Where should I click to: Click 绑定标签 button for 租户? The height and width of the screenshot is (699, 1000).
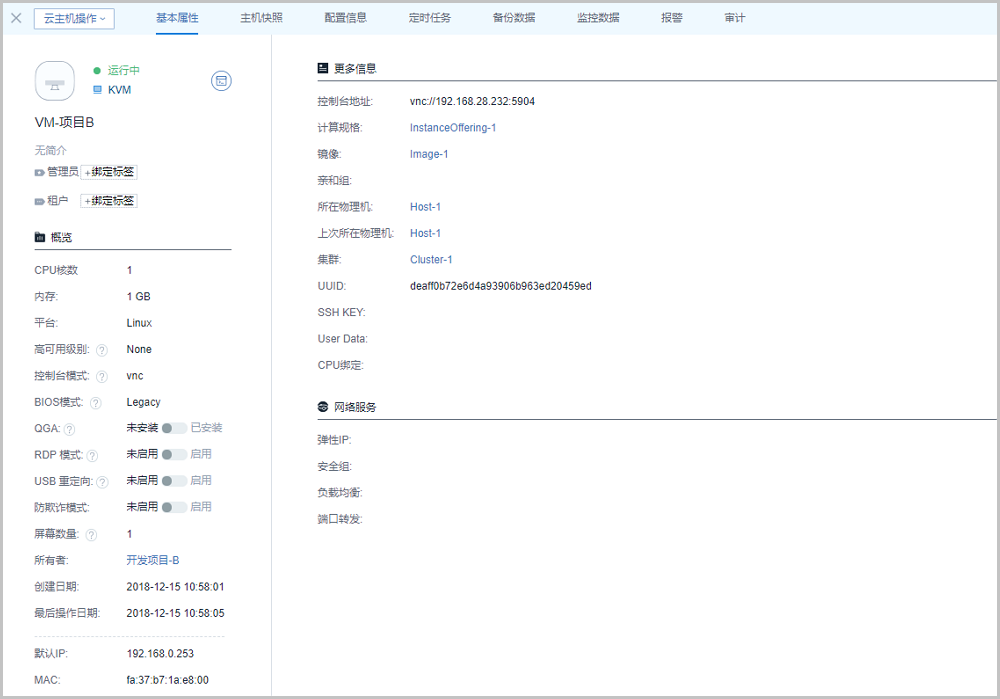pyautogui.click(x=109, y=201)
